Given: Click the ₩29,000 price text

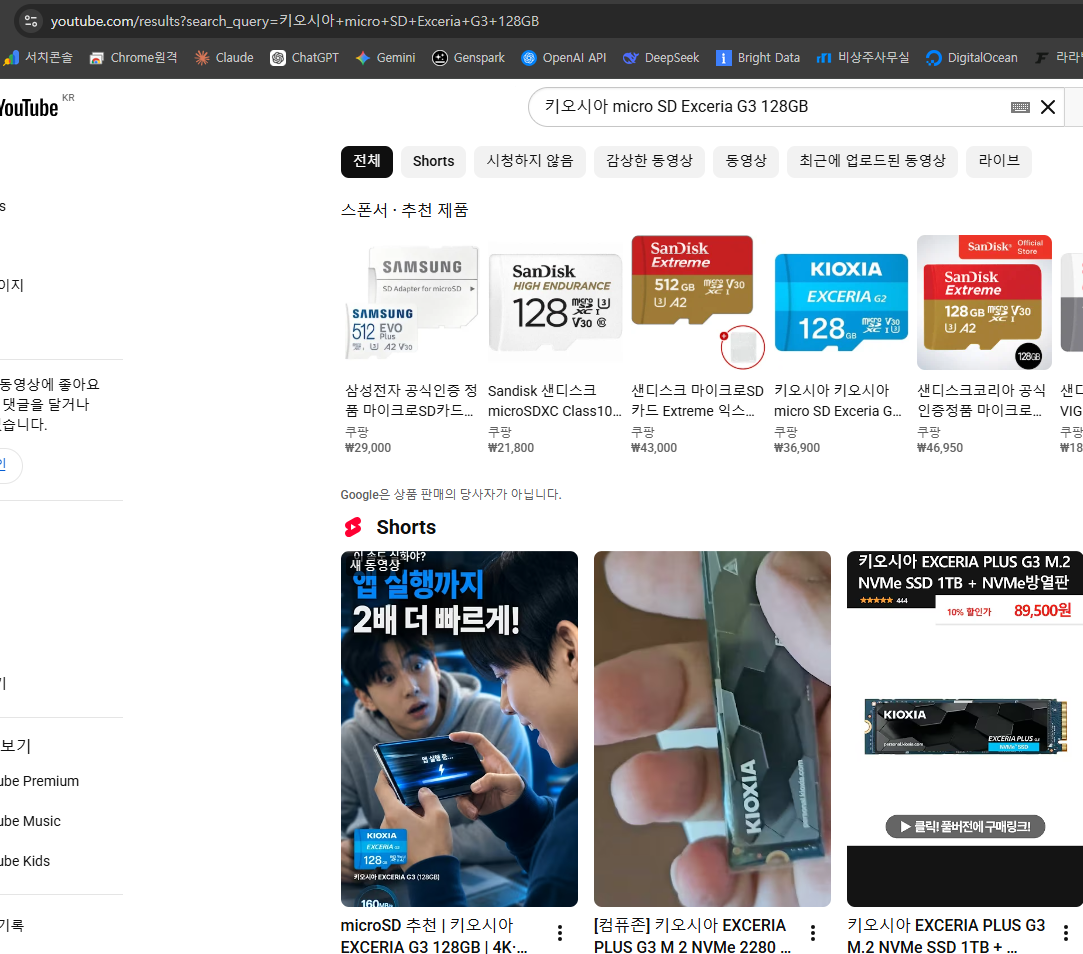Looking at the screenshot, I should pyautogui.click(x=368, y=448).
